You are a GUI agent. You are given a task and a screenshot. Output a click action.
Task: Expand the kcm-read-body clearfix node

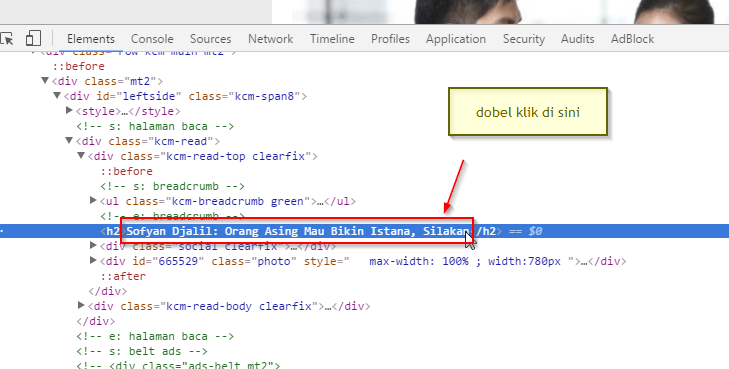tap(81, 305)
